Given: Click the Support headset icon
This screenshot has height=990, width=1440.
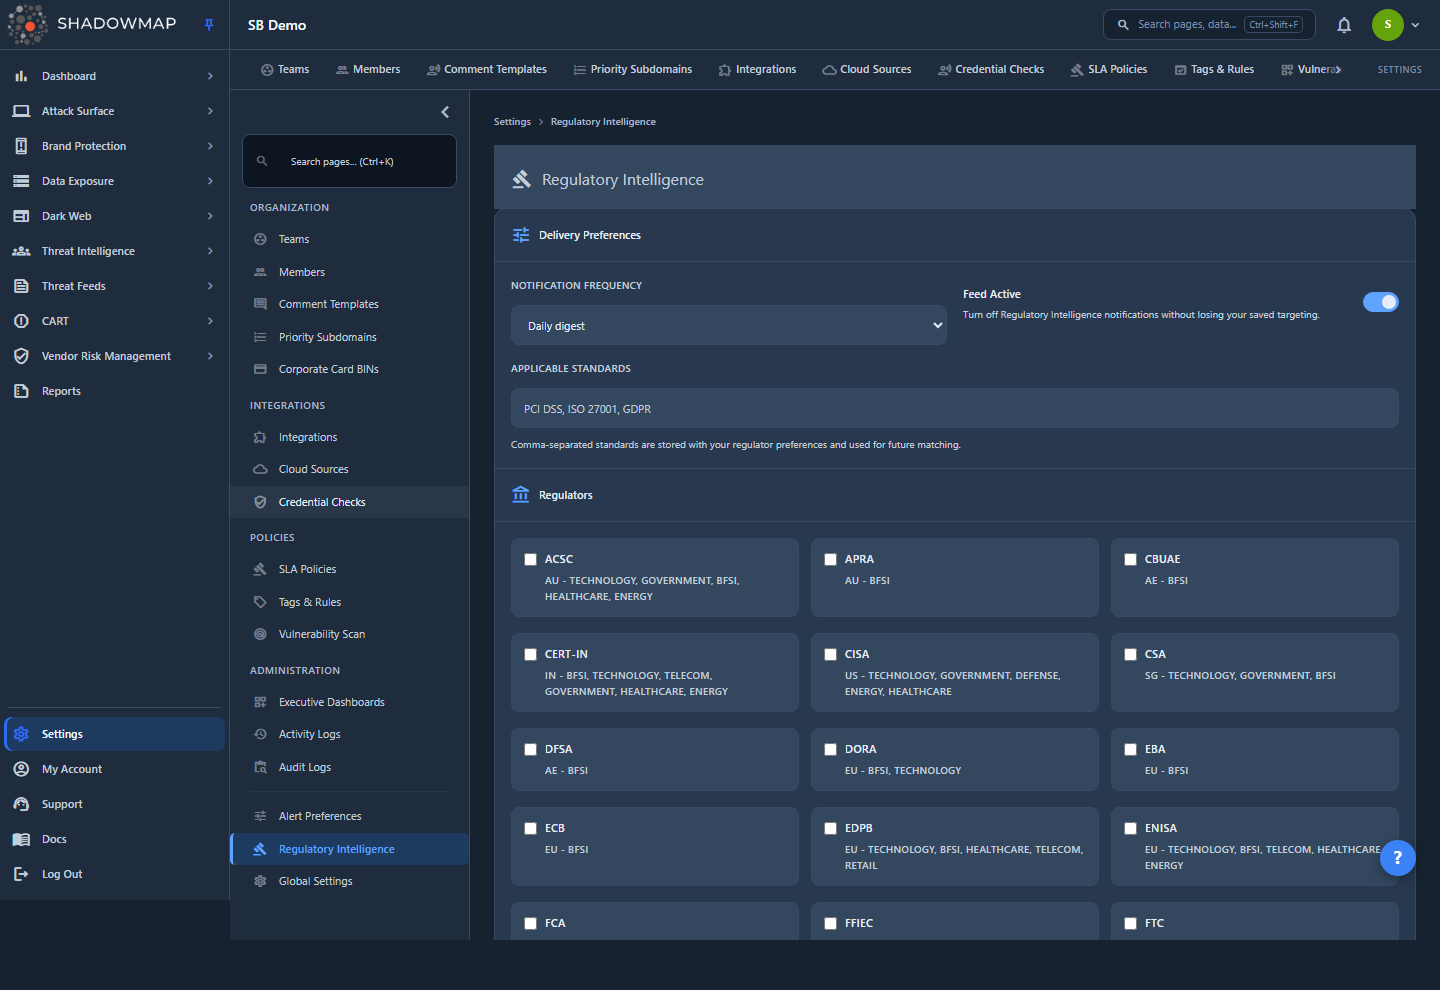Looking at the screenshot, I should [21, 804].
